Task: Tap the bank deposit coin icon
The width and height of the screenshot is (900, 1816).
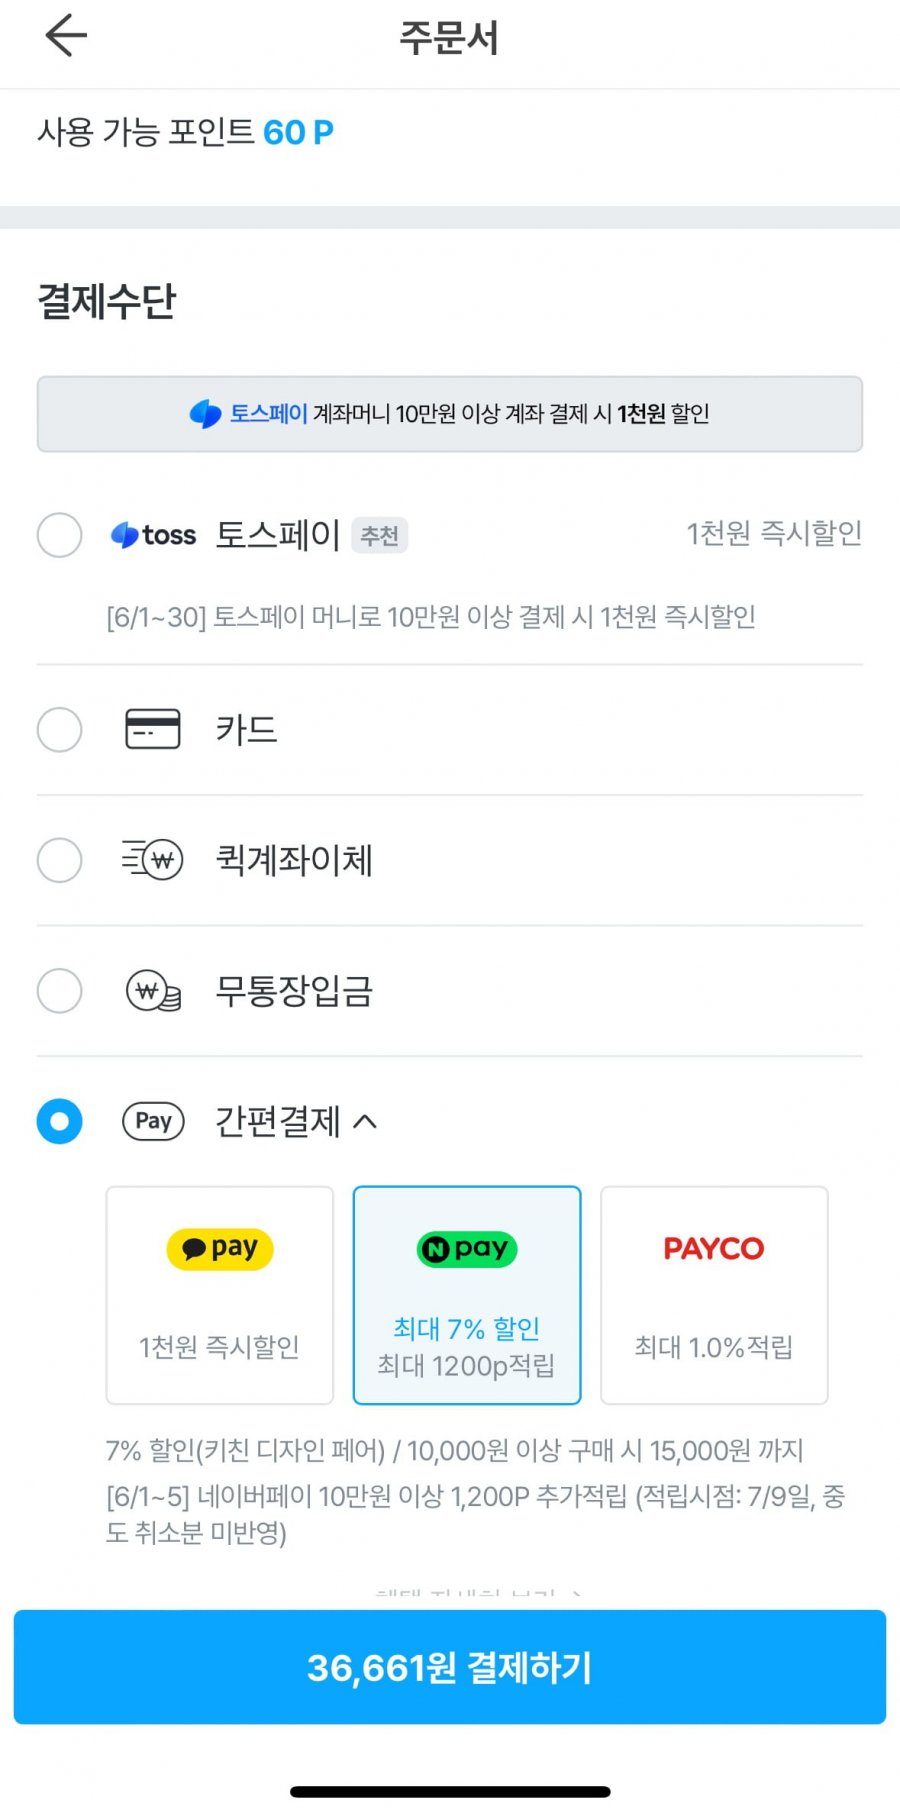Action: pyautogui.click(x=153, y=991)
